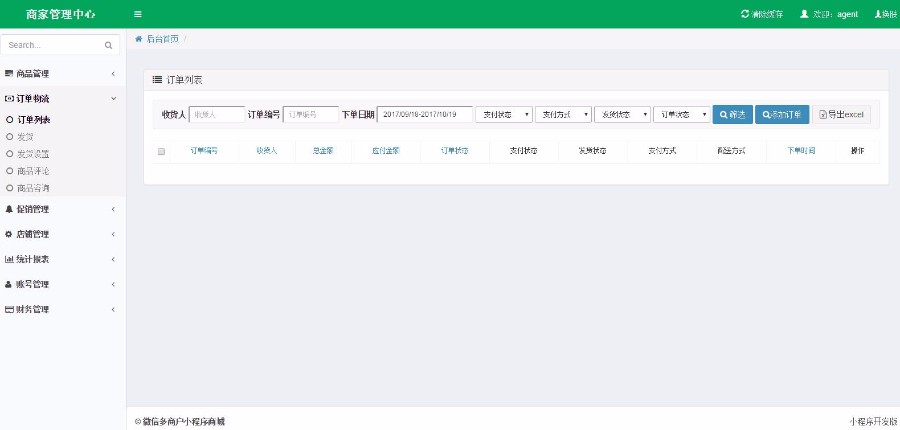Open the 支付状态 dropdown filter

503,115
